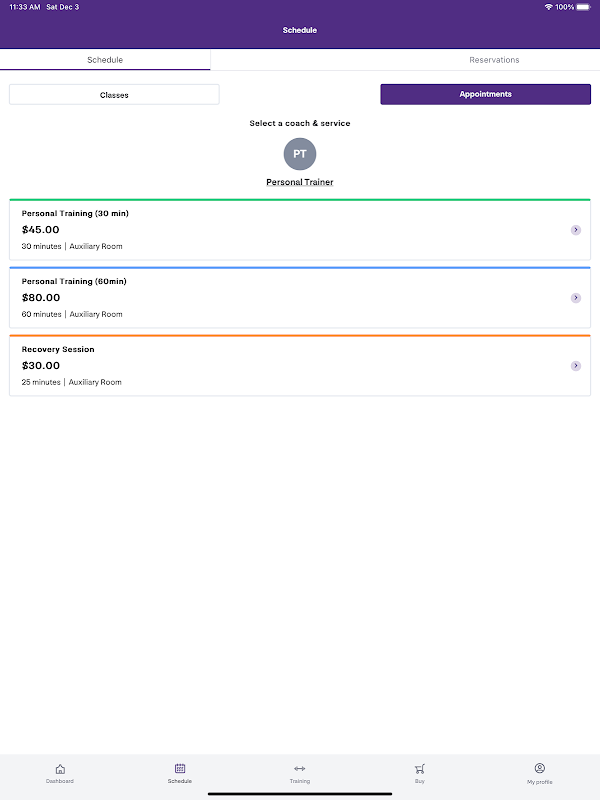Expand the Recovery Session chevron
Viewport: 600px width, 800px height.
click(576, 366)
